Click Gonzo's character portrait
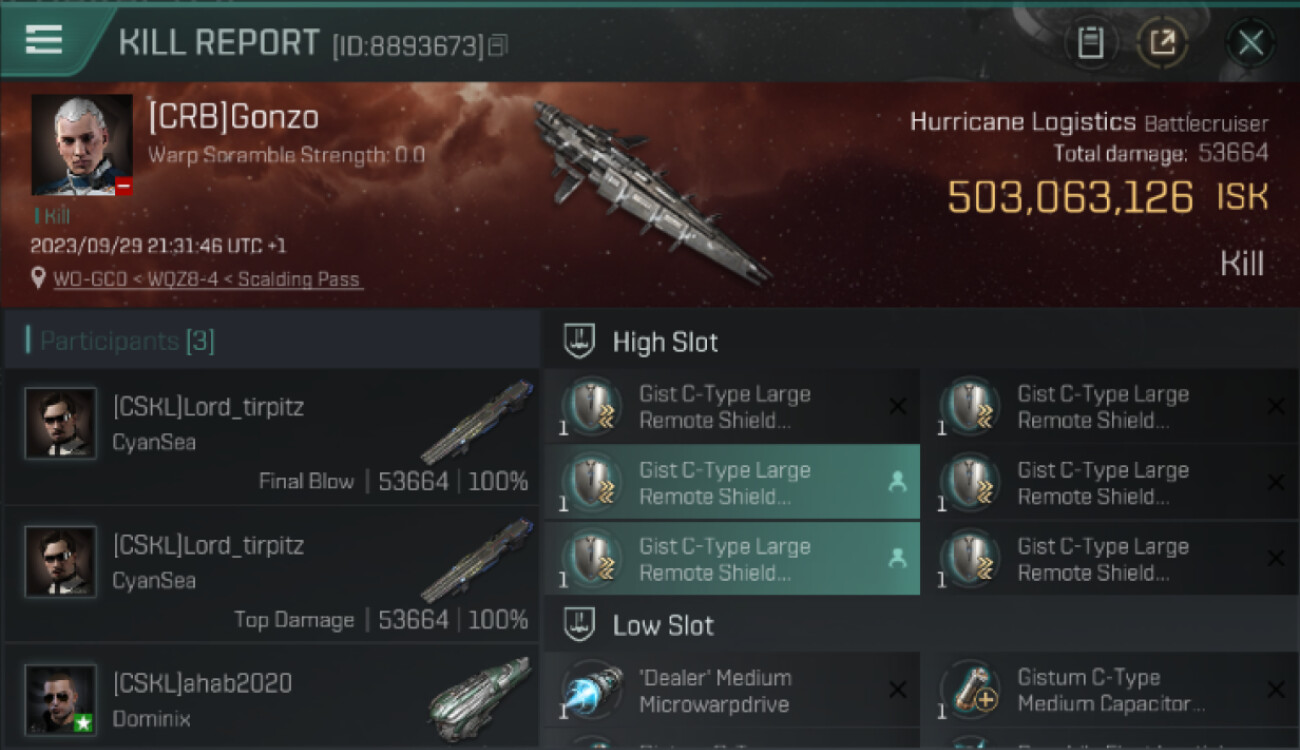This screenshot has height=750, width=1300. click(x=82, y=145)
